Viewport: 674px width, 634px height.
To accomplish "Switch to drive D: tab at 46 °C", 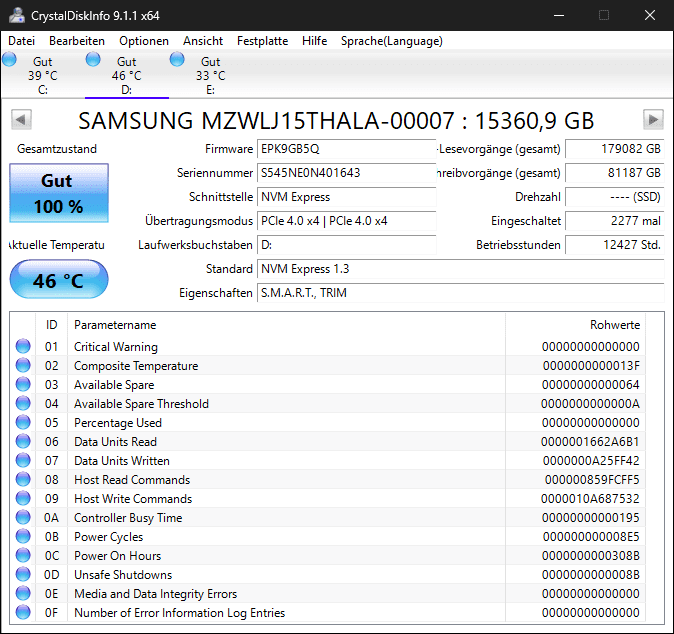I will [126, 76].
